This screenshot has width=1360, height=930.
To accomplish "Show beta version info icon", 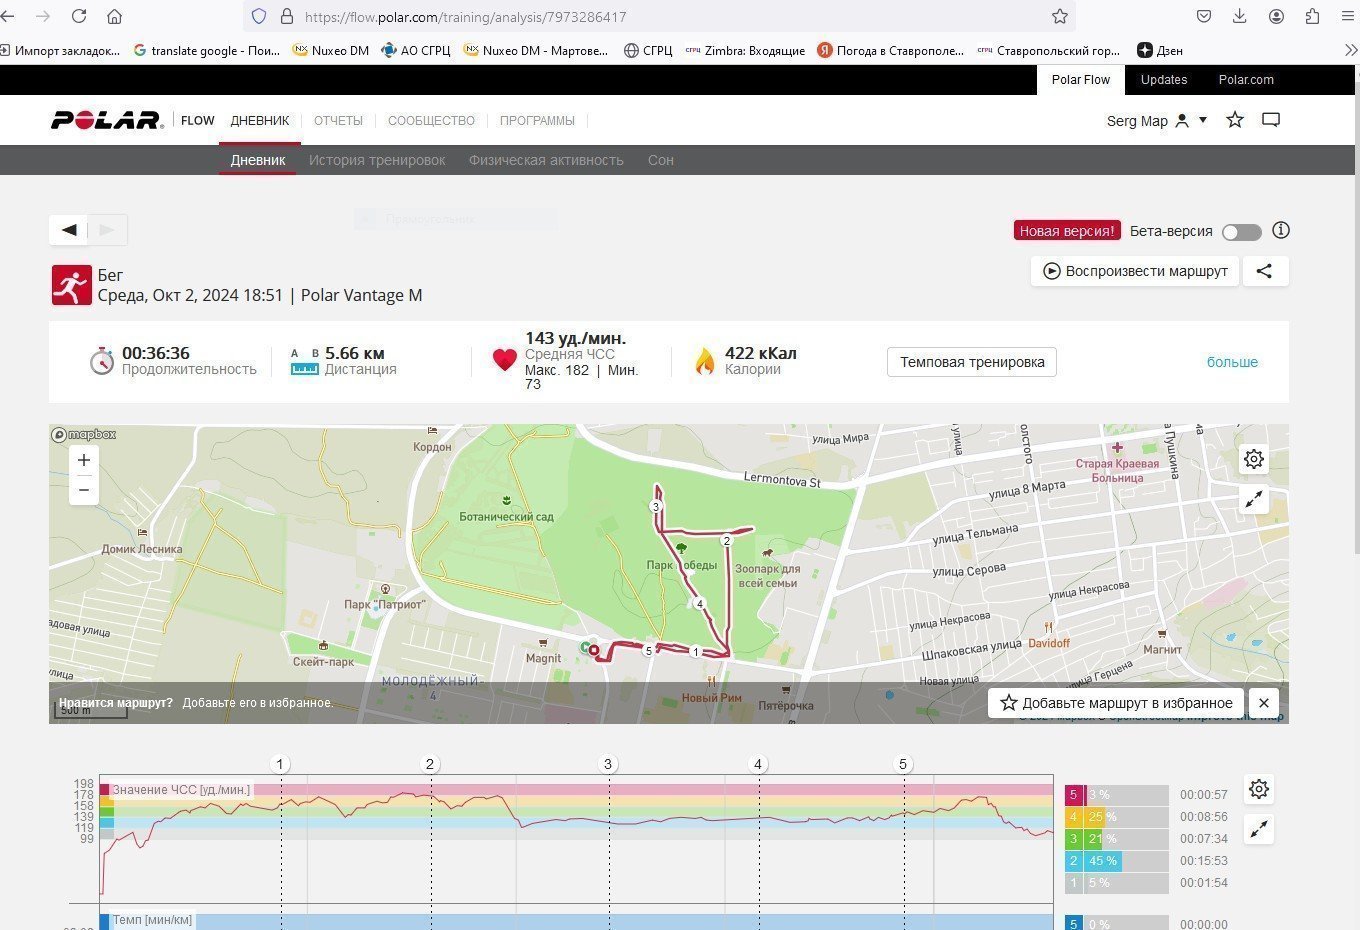I will tap(1281, 230).
